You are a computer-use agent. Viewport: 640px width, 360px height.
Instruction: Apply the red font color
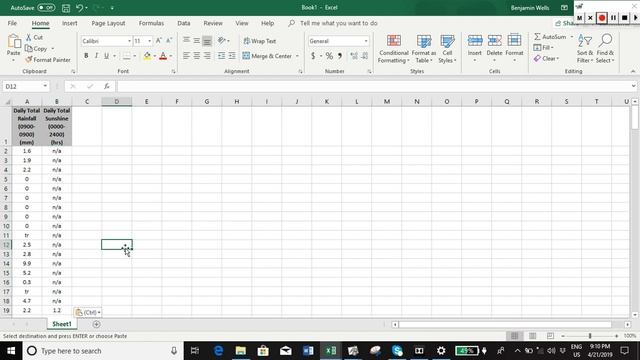point(163,56)
